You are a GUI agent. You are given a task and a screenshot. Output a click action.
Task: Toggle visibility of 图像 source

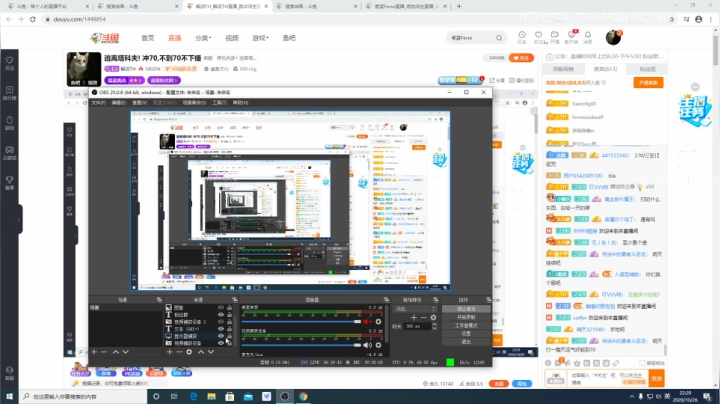tap(221, 308)
